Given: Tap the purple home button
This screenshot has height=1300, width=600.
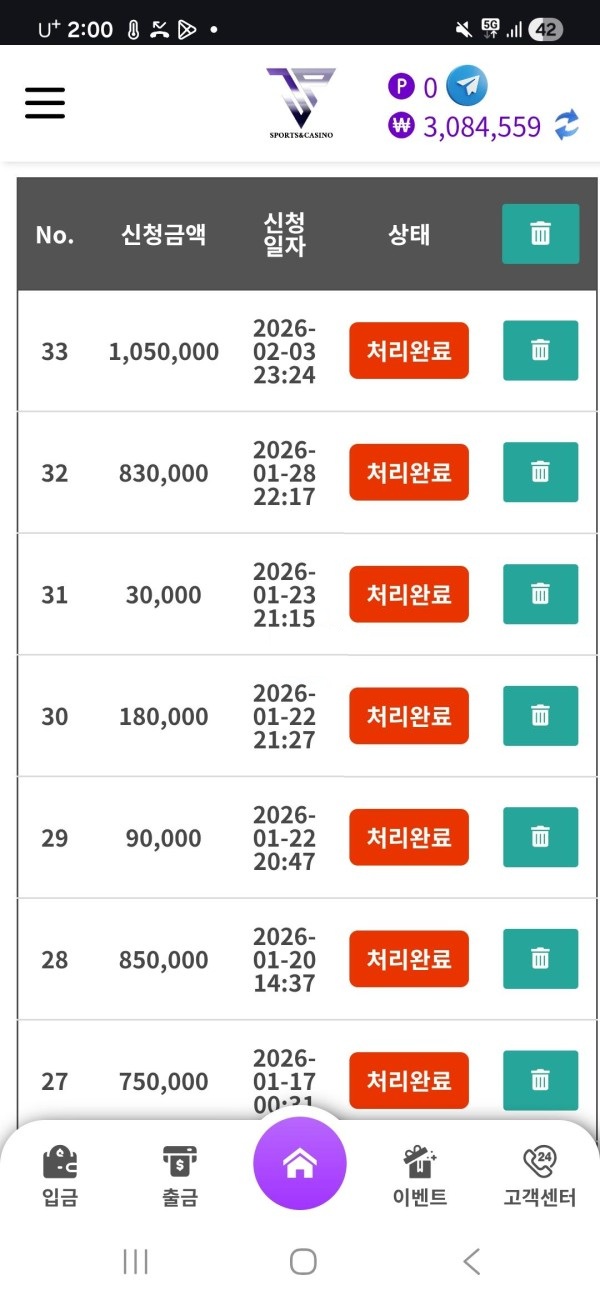Looking at the screenshot, I should 300,1163.
